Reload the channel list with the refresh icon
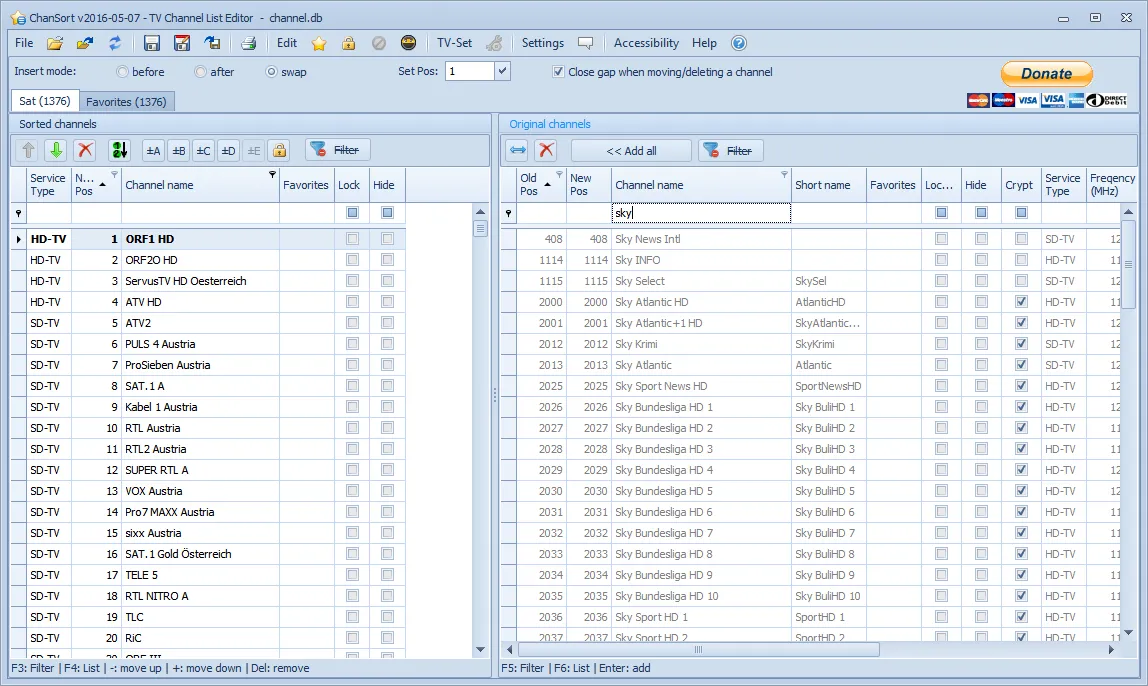The width and height of the screenshot is (1148, 686). pyautogui.click(x=115, y=43)
